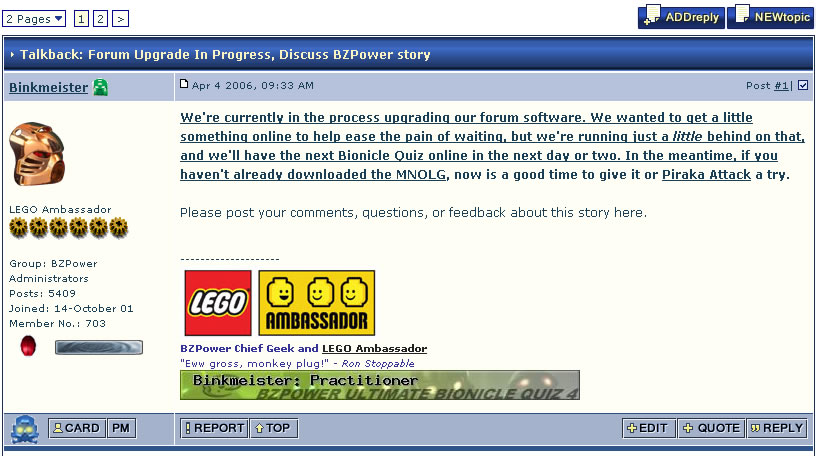
Task: Quote this post using QUOTE button
Action: [x=711, y=428]
